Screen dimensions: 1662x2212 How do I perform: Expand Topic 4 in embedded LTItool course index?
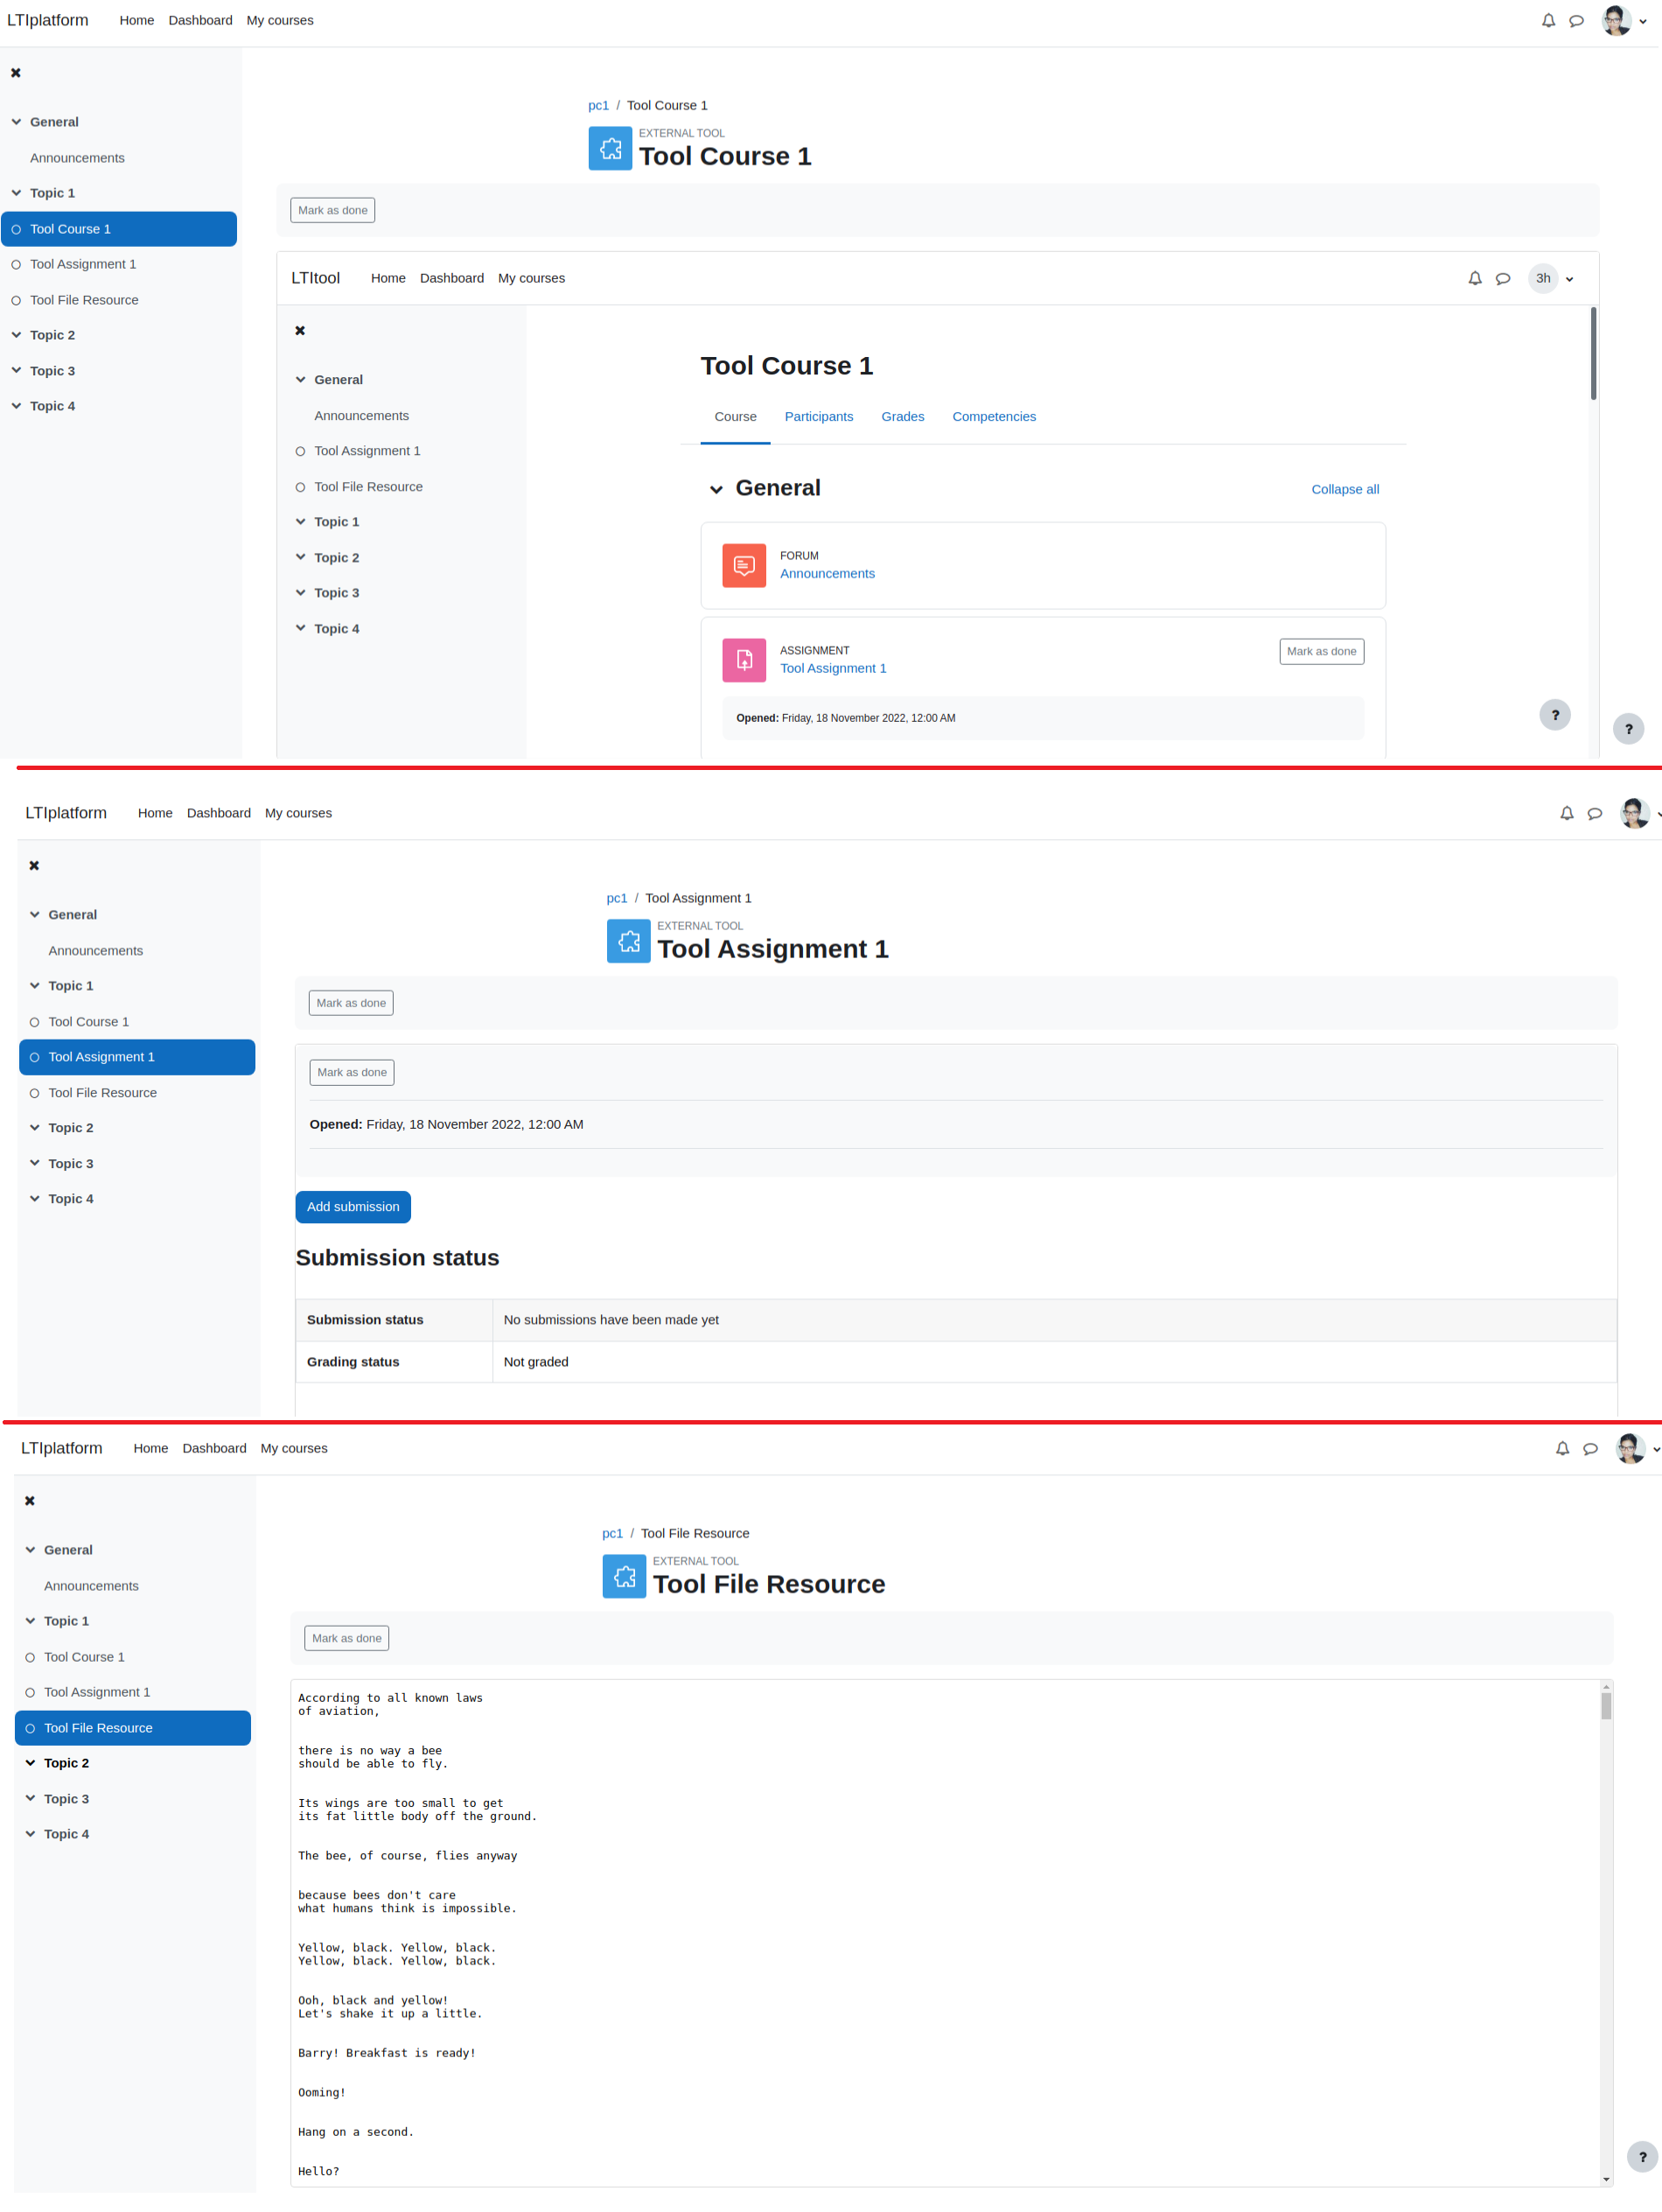point(300,628)
